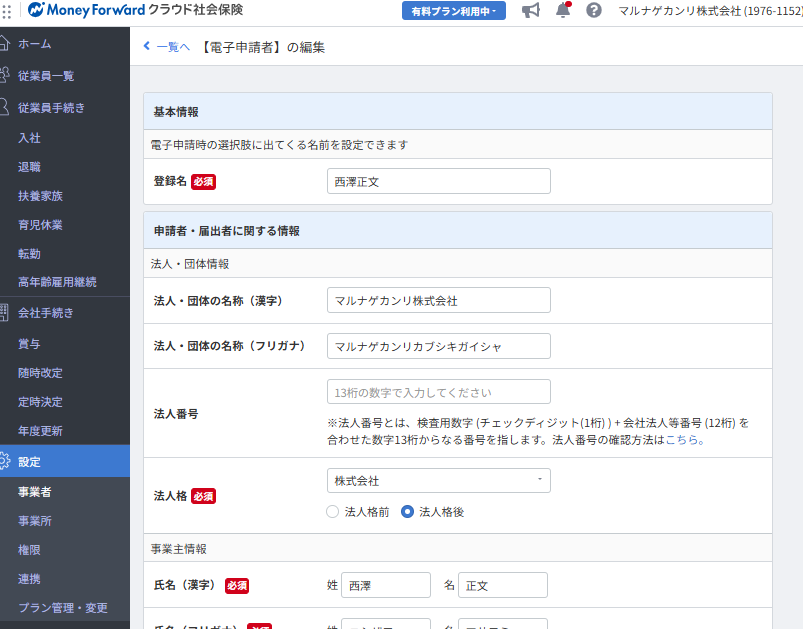
Task: Expand the 有料プラン利用中 dropdown
Action: tap(454, 11)
